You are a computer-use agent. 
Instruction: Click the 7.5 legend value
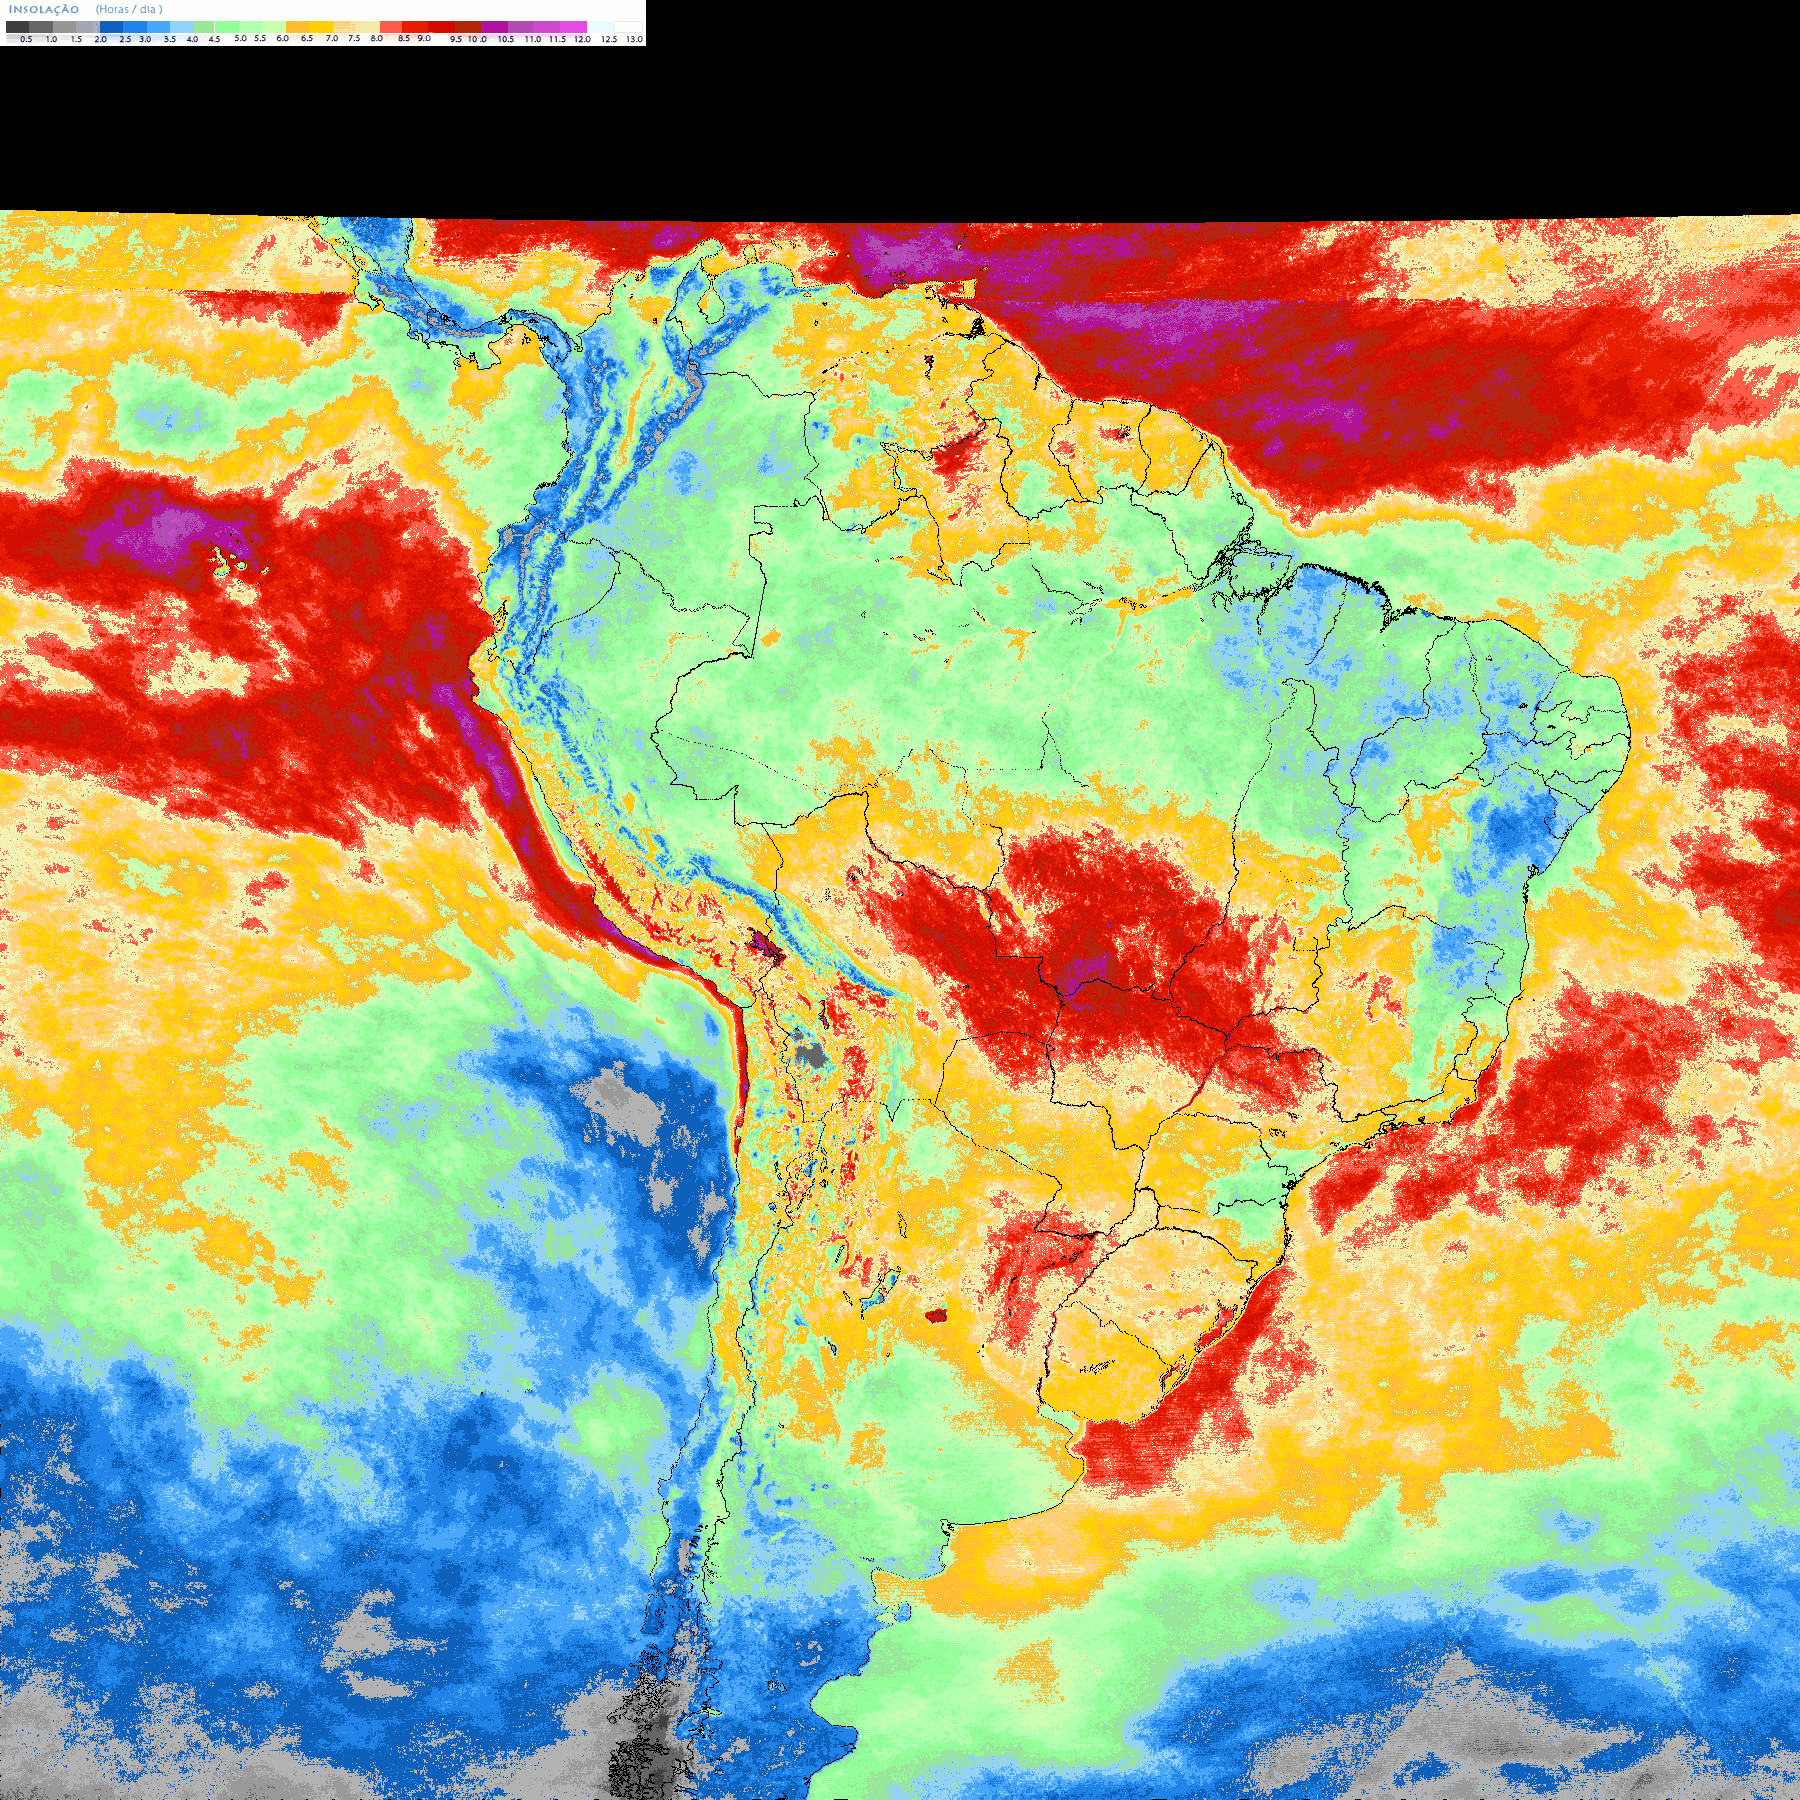click(x=354, y=38)
